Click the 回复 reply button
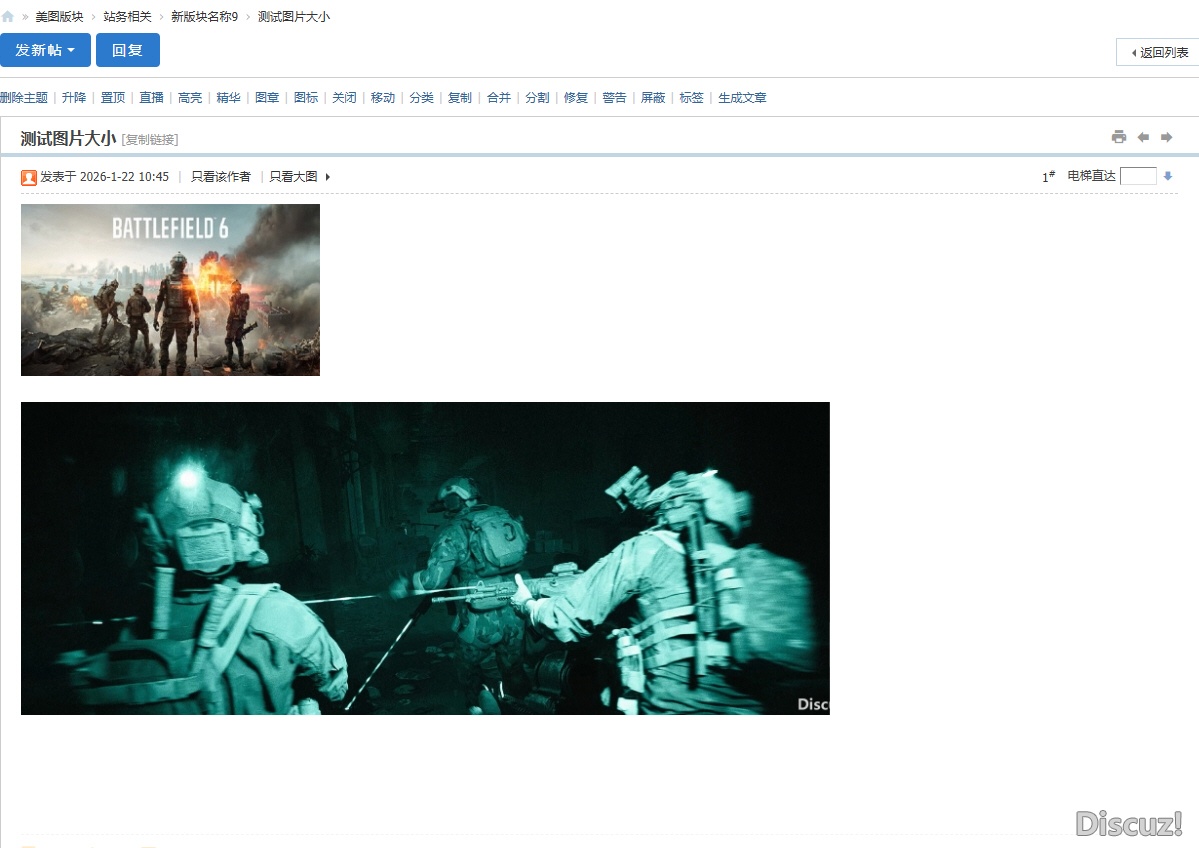Screen dimensions: 1199x848 127,50
